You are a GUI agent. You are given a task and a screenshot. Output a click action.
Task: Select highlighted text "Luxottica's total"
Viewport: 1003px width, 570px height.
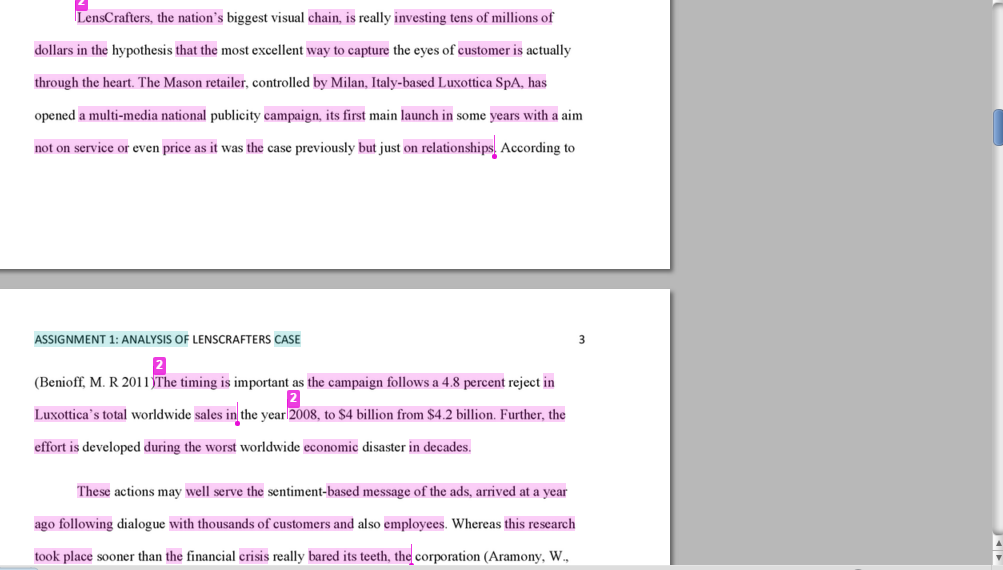coord(81,415)
